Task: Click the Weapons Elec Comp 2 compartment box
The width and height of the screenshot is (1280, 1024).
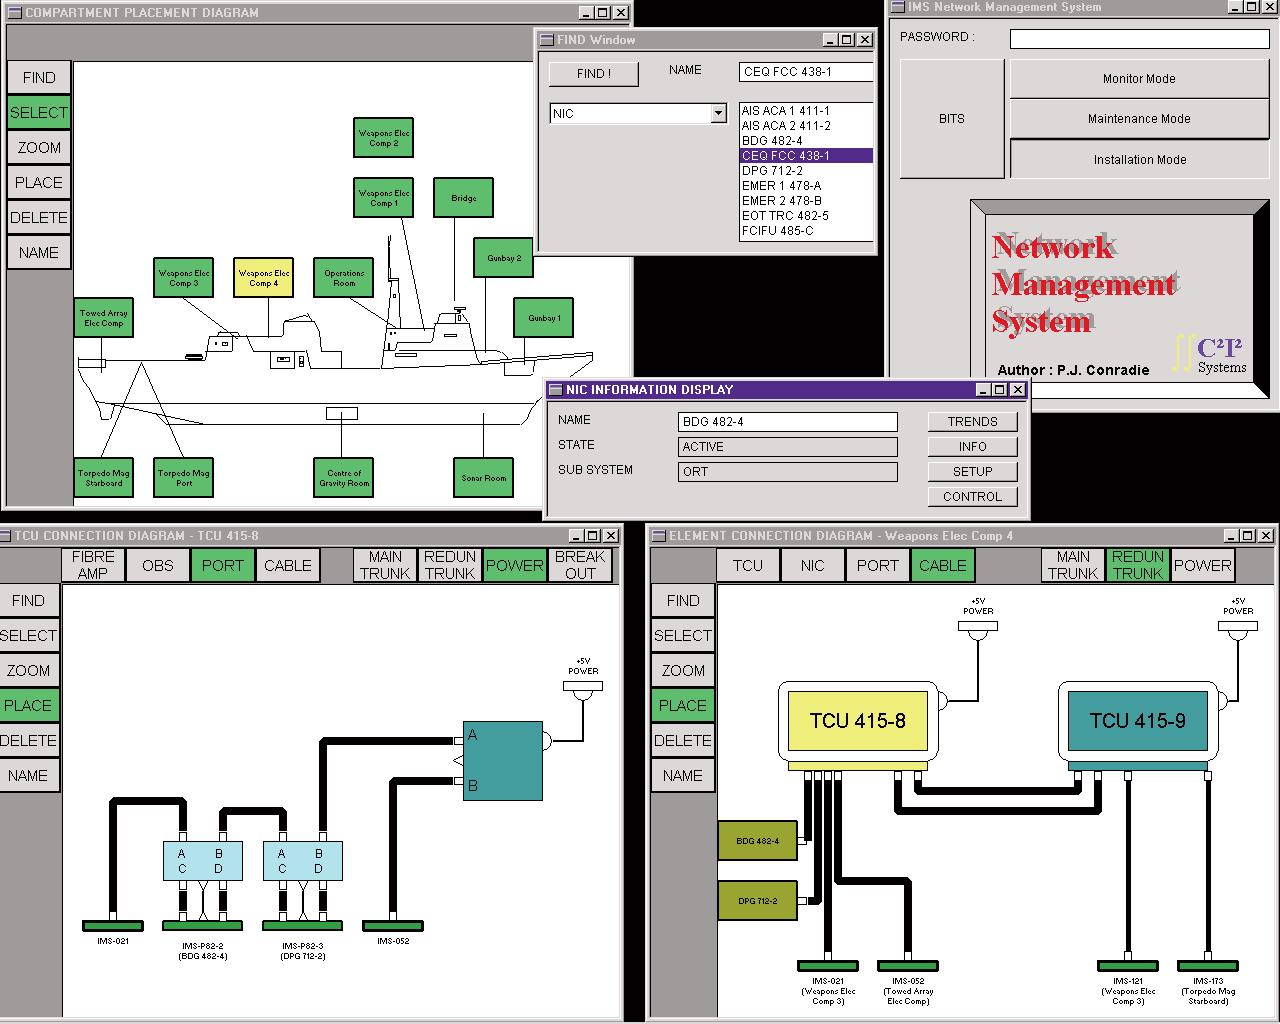Action: [x=384, y=138]
